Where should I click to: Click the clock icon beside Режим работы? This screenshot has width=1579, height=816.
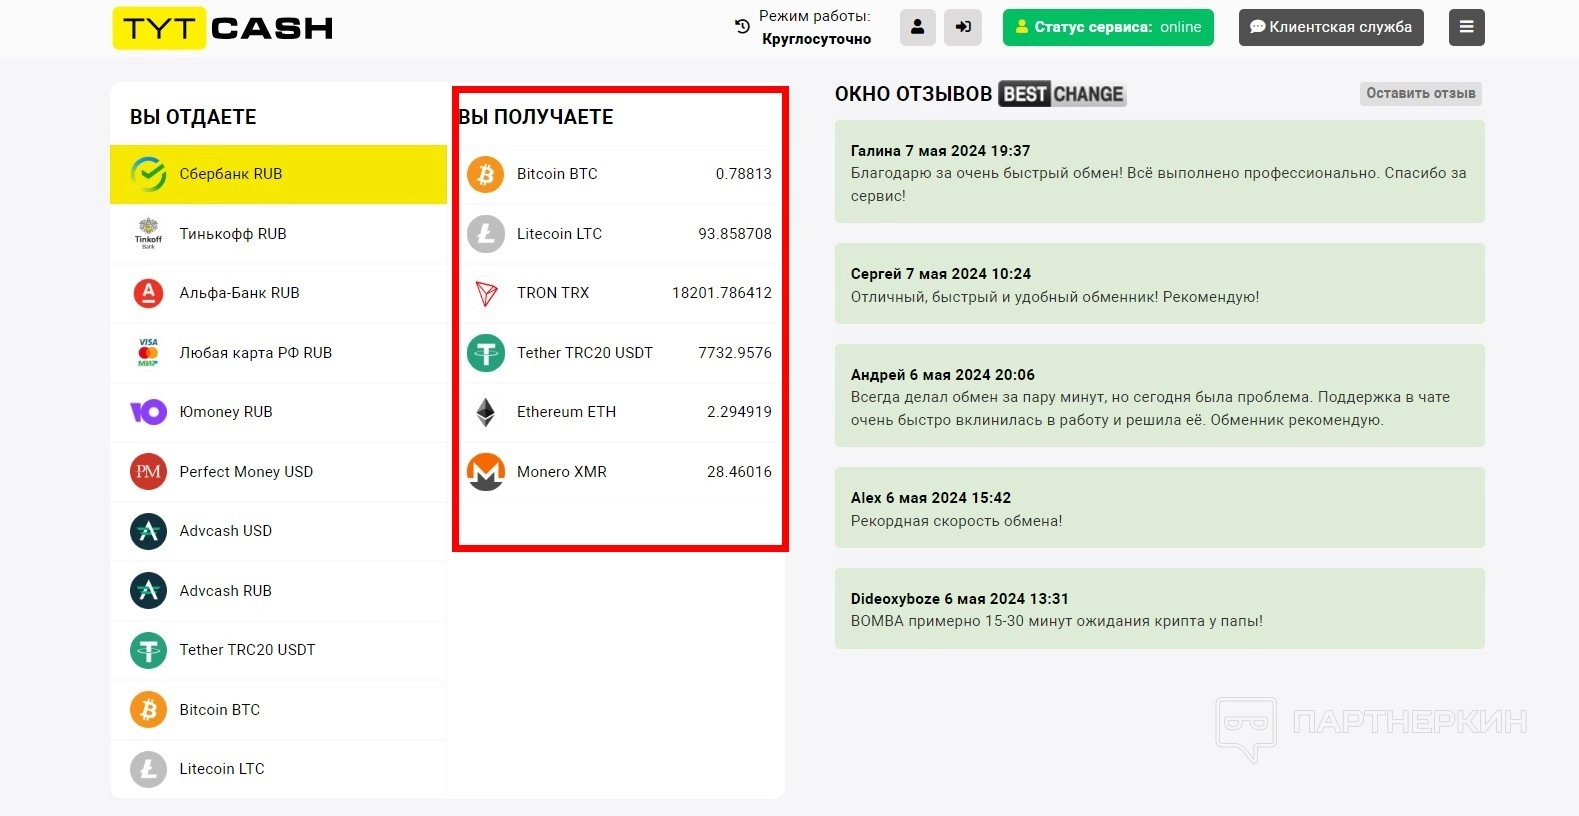coord(742,27)
